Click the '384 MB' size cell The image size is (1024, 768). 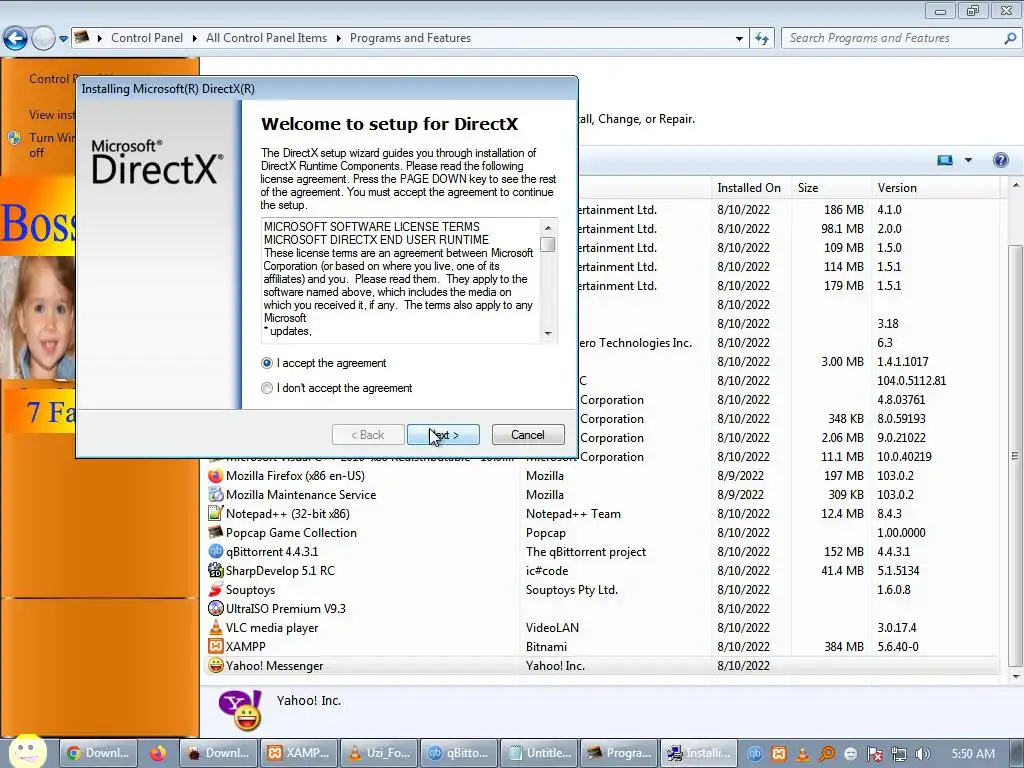click(844, 647)
